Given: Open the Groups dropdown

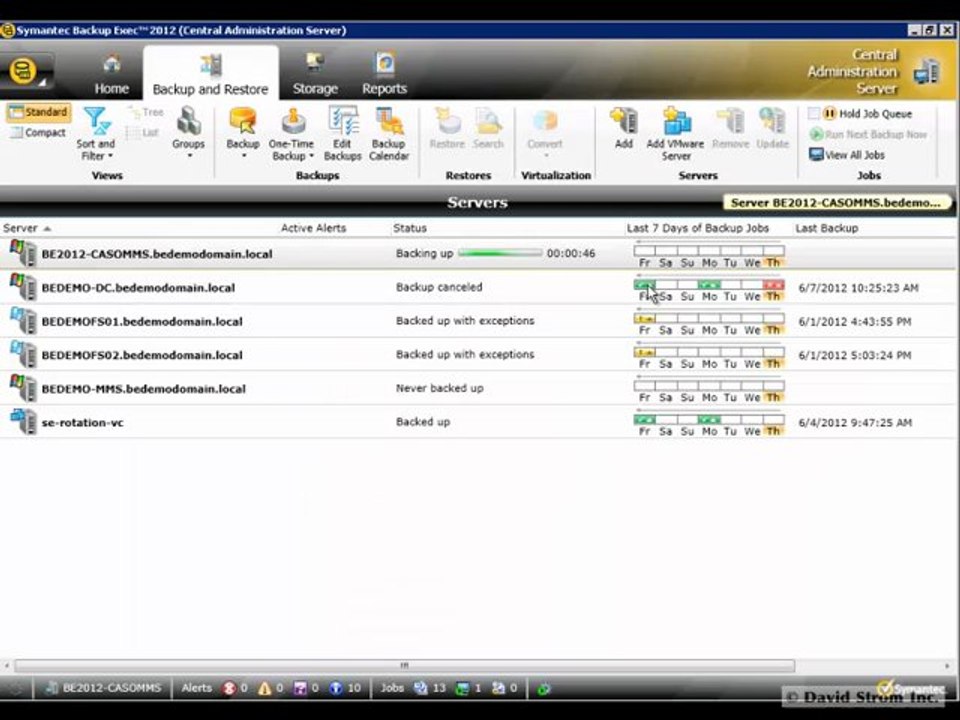Looking at the screenshot, I should [188, 132].
